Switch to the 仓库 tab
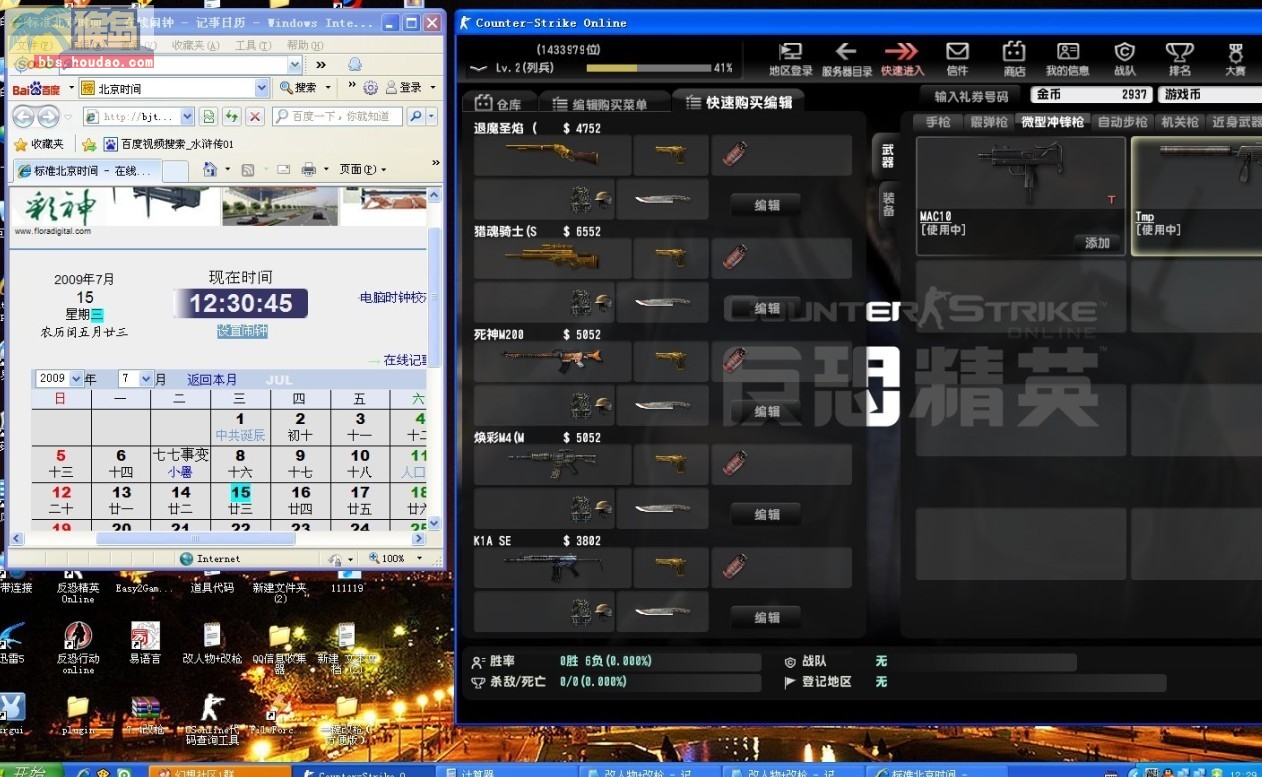Screen dimensions: 1262x777 point(498,103)
